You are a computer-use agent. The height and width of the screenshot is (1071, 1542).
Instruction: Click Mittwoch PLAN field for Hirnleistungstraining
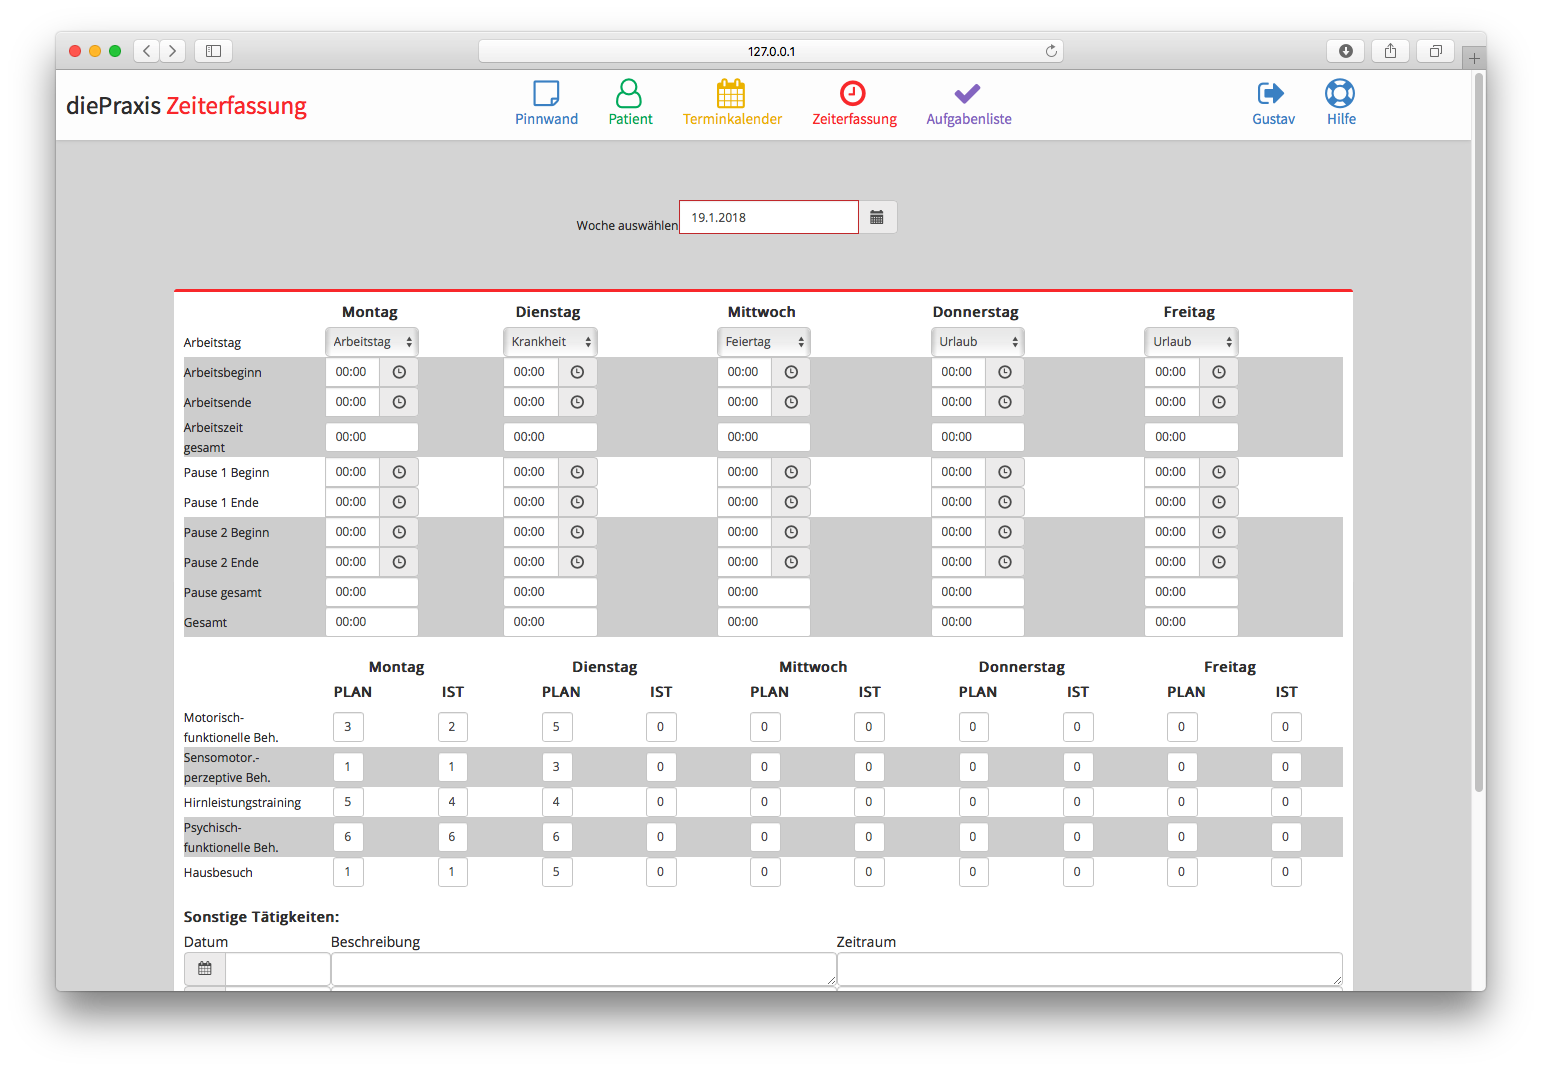coord(765,802)
